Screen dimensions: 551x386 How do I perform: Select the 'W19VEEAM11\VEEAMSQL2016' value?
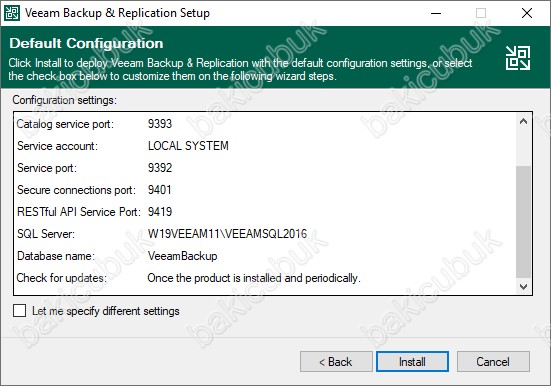[x=227, y=234]
